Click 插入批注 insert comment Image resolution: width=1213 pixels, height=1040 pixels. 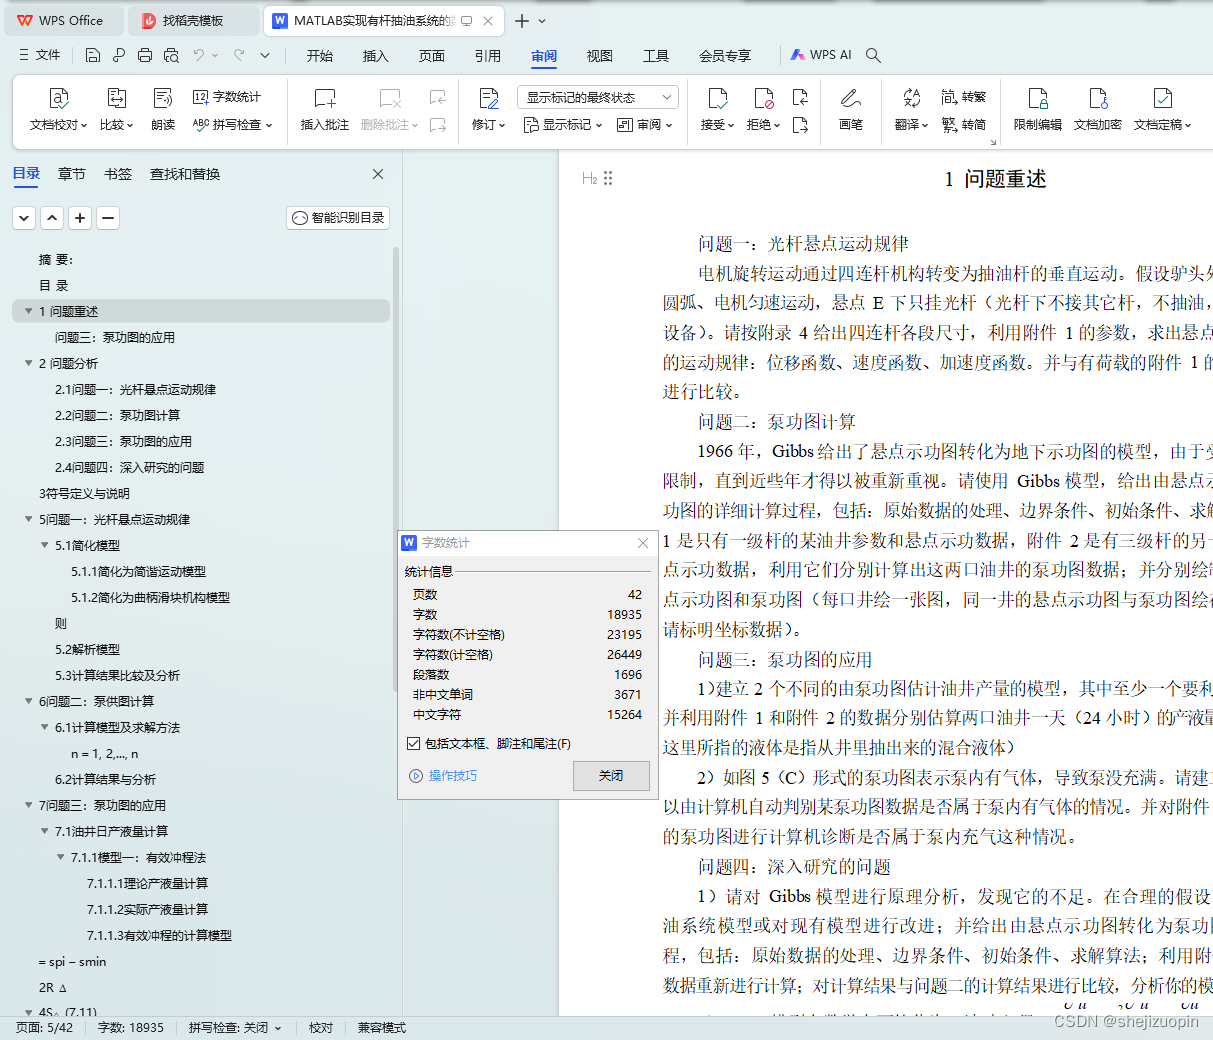click(325, 110)
